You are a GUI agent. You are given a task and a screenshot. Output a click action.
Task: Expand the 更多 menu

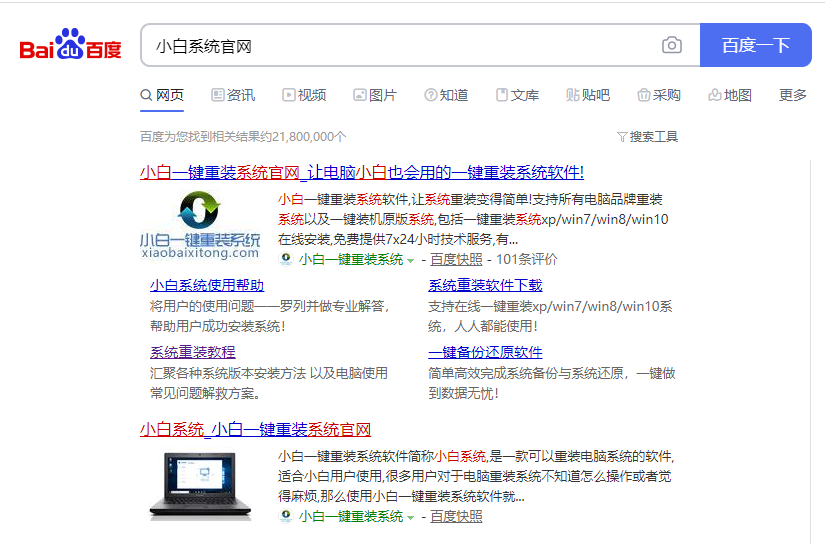[x=793, y=95]
